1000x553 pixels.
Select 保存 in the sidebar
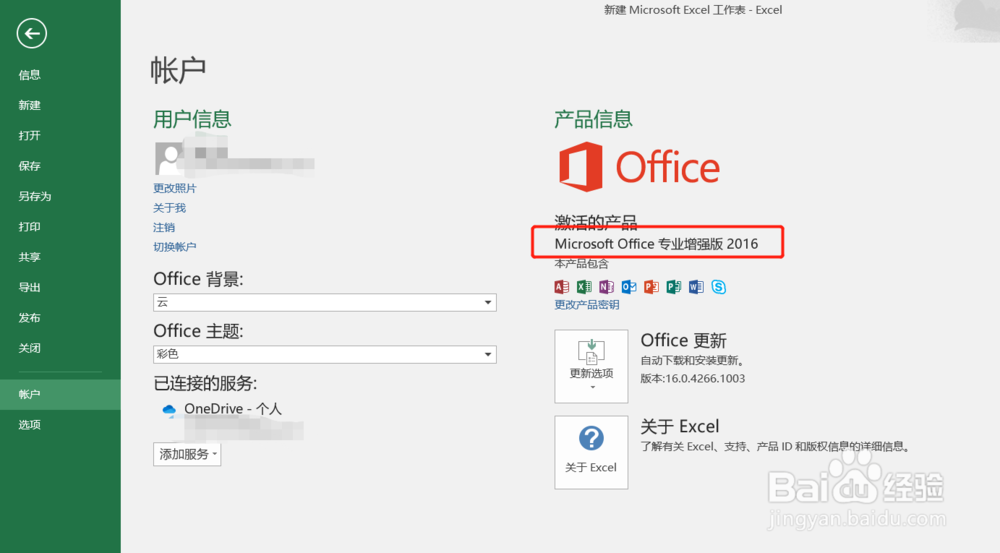[29, 166]
